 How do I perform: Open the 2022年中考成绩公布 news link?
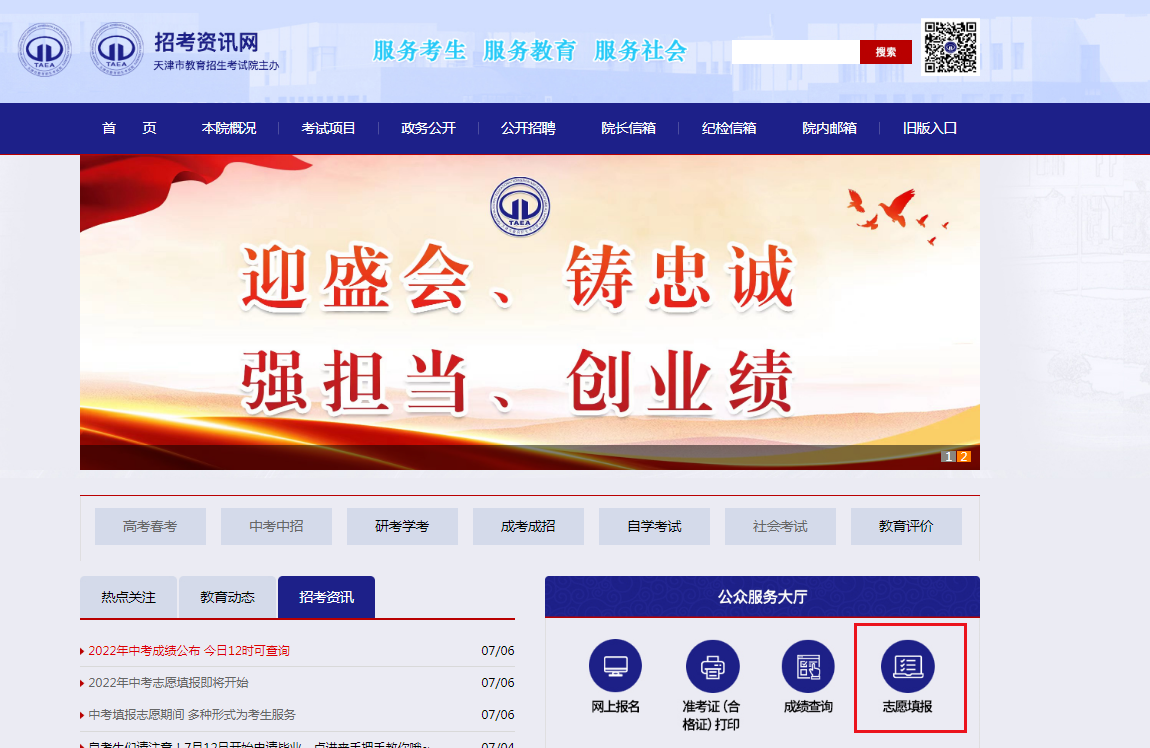pyautogui.click(x=189, y=651)
